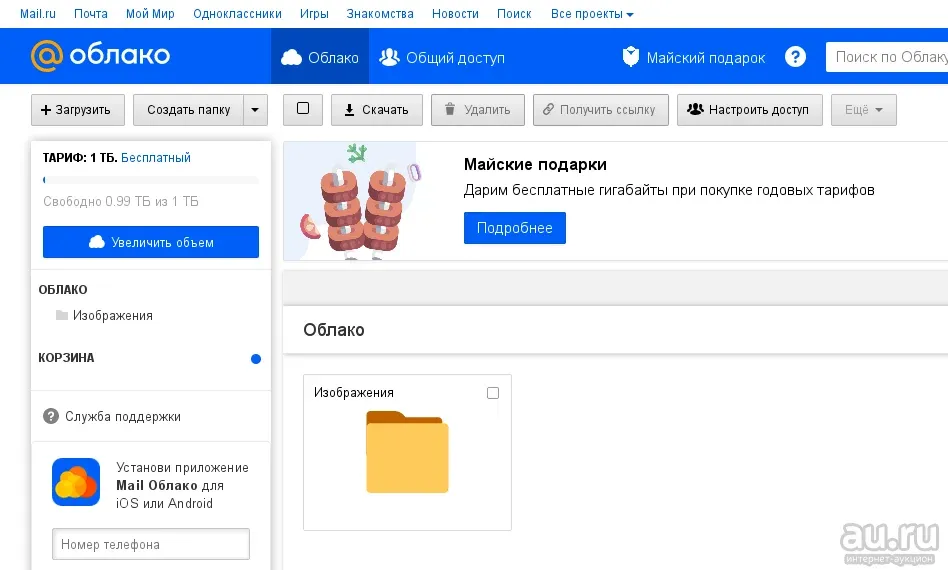Open Новости in the top navigation
This screenshot has height=570, width=948.
[x=455, y=14]
